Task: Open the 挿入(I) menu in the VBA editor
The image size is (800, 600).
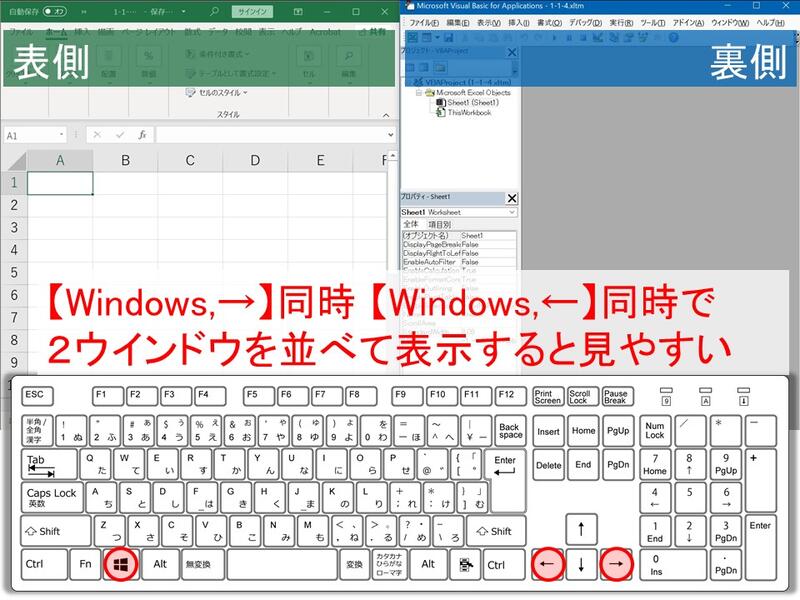Action: tap(518, 23)
